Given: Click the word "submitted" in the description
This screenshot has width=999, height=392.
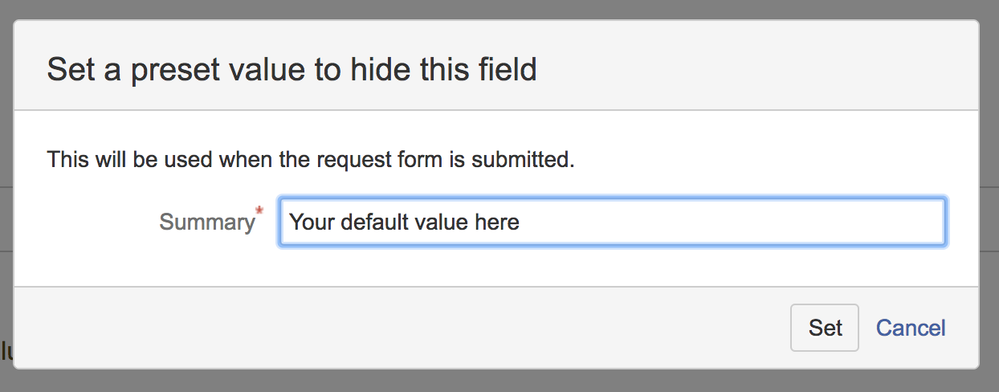Looking at the screenshot, I should pyautogui.click(x=521, y=159).
